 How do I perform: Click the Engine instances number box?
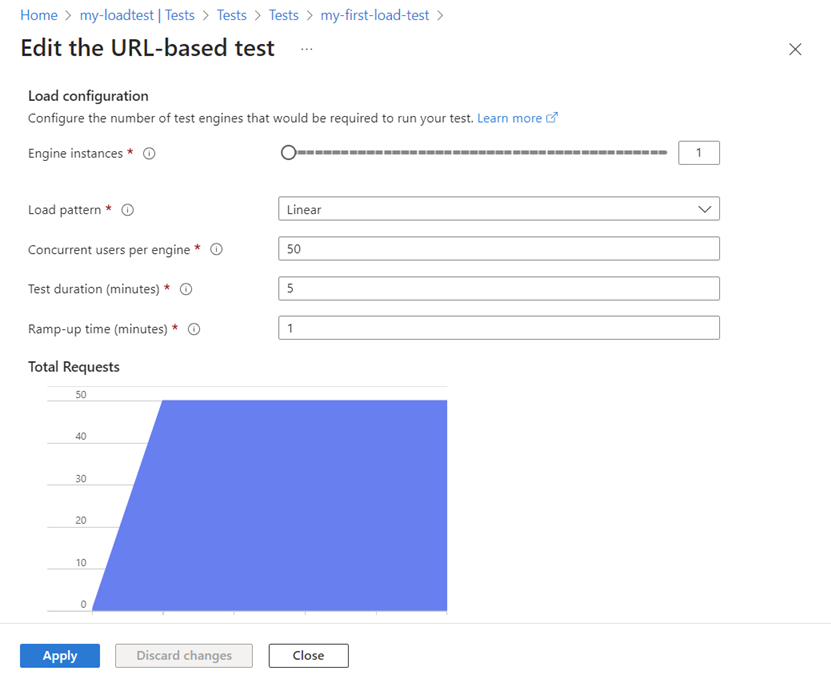point(698,153)
